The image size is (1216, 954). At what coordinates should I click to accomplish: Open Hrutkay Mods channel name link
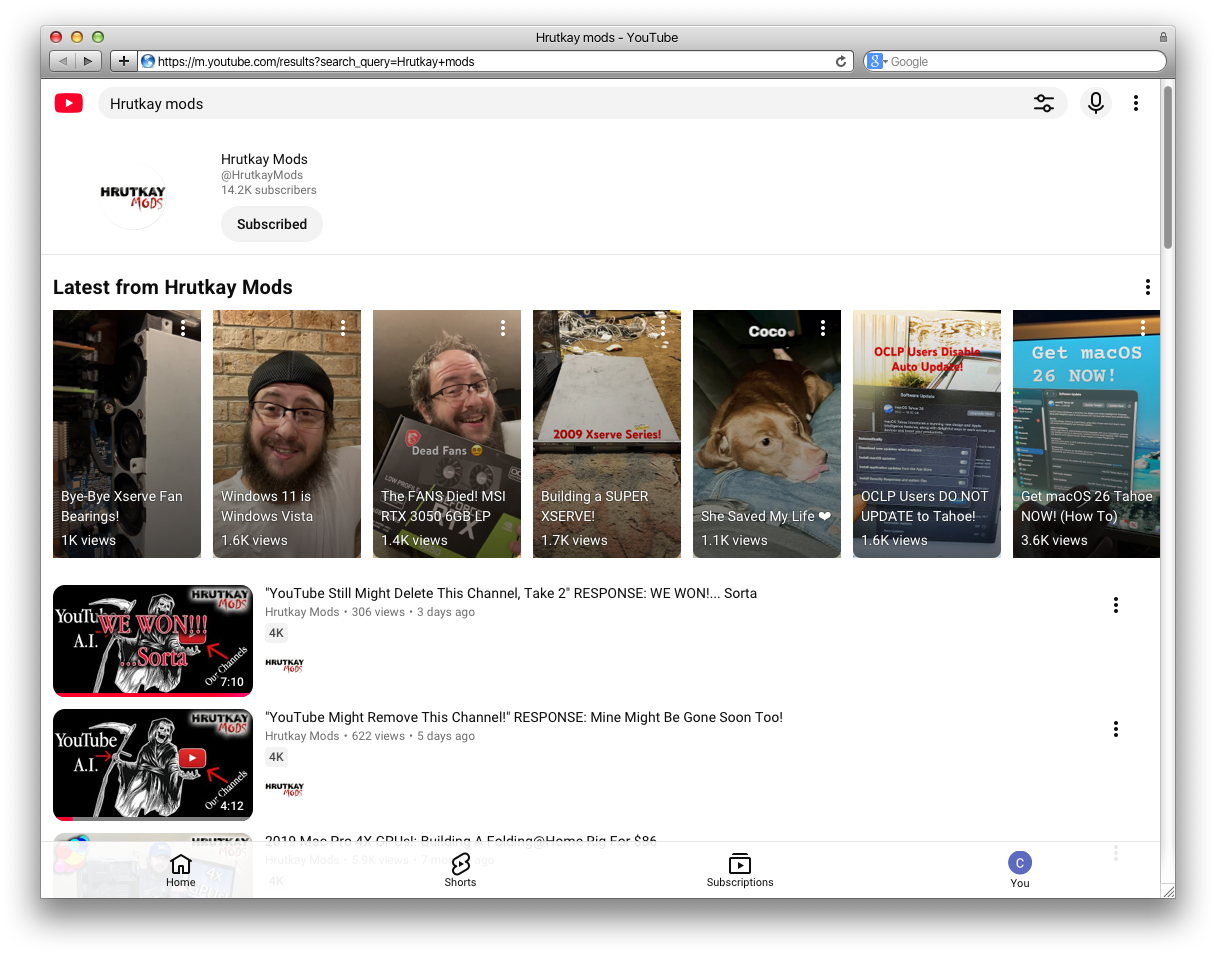point(264,159)
